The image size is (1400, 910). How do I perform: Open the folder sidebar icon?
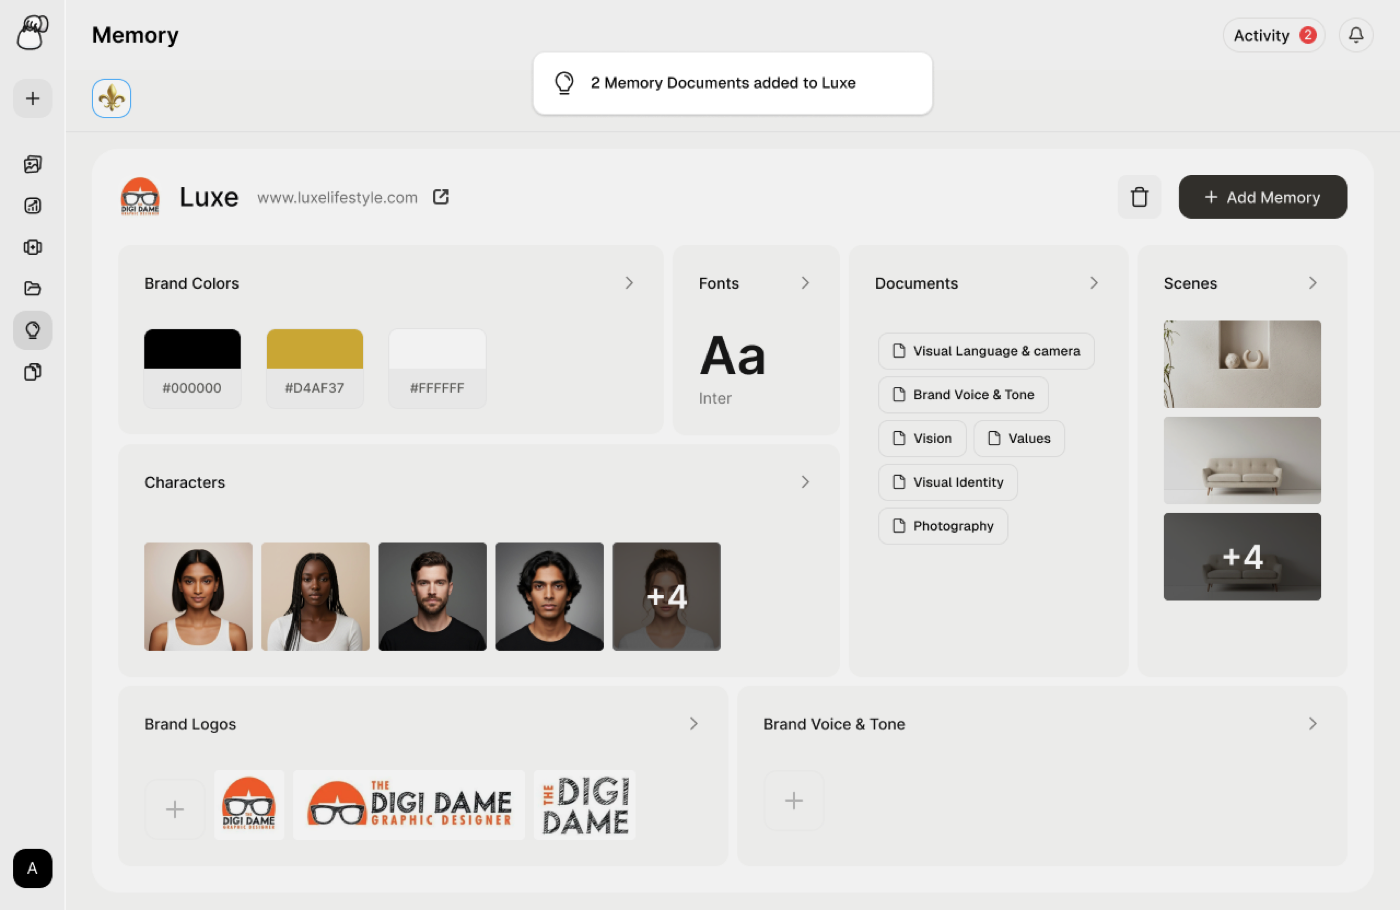33,288
